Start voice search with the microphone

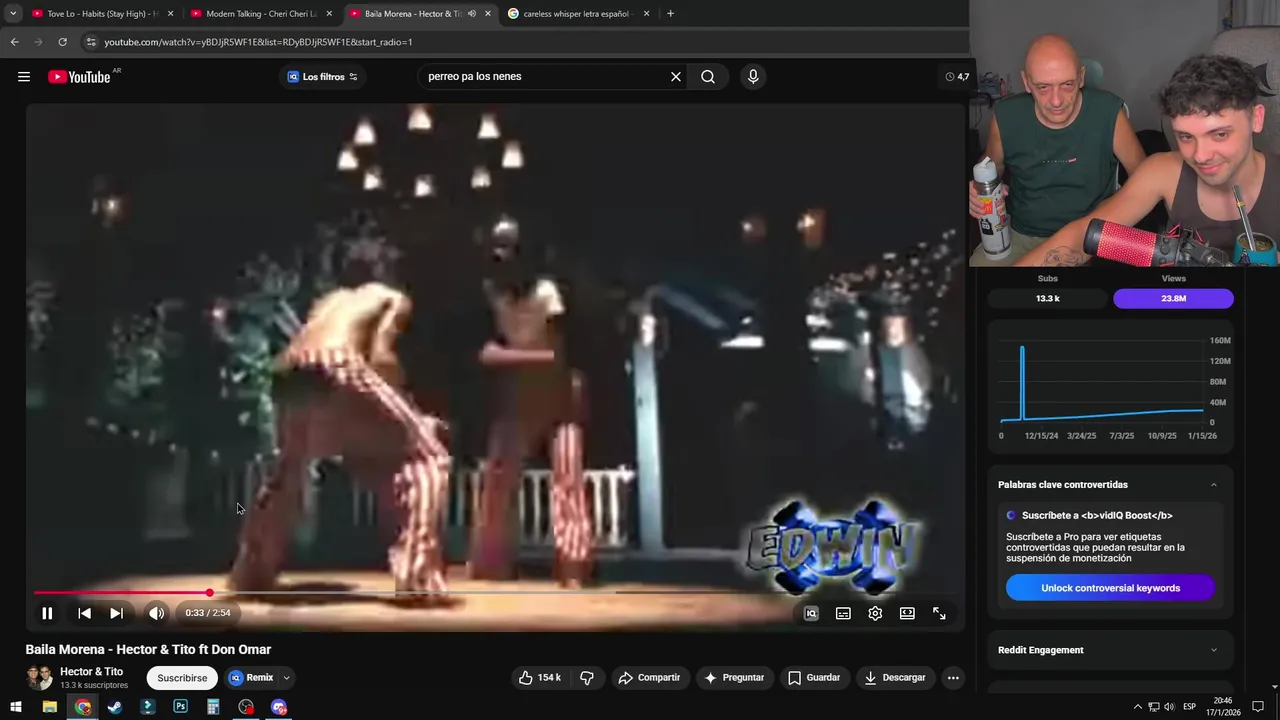point(753,77)
